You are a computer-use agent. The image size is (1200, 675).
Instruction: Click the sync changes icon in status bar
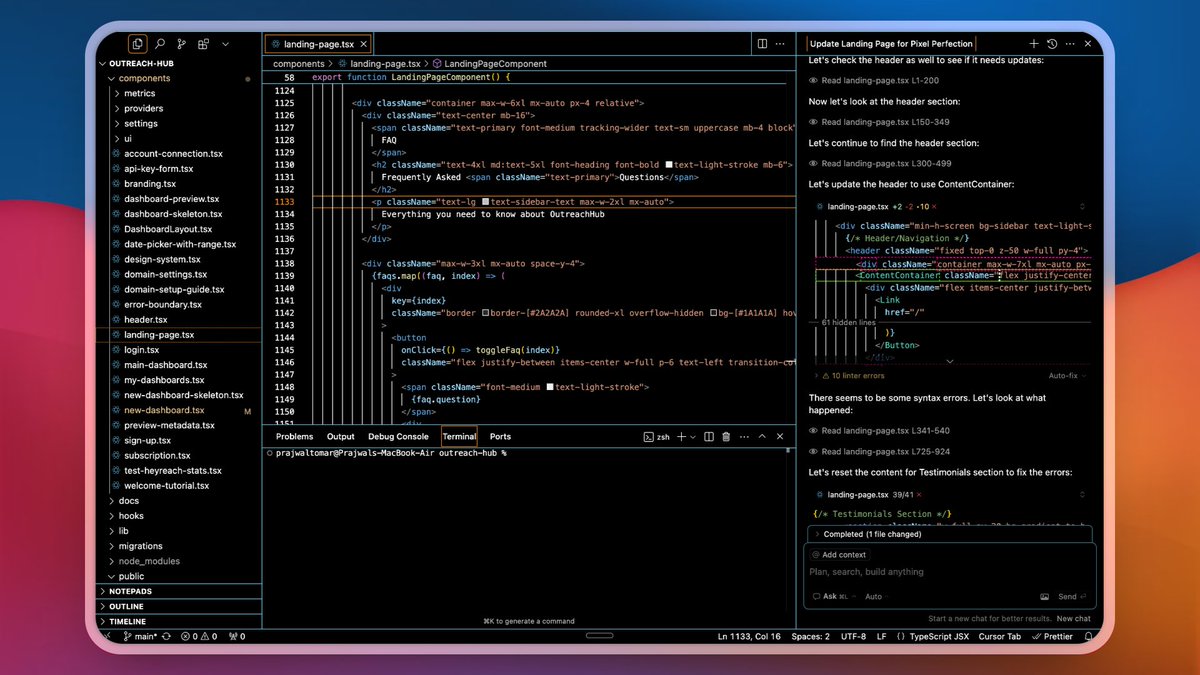[167, 636]
